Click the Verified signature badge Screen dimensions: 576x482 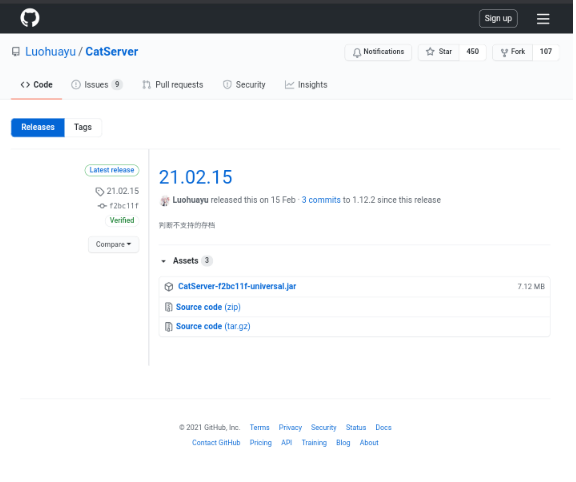pyautogui.click(x=122, y=220)
